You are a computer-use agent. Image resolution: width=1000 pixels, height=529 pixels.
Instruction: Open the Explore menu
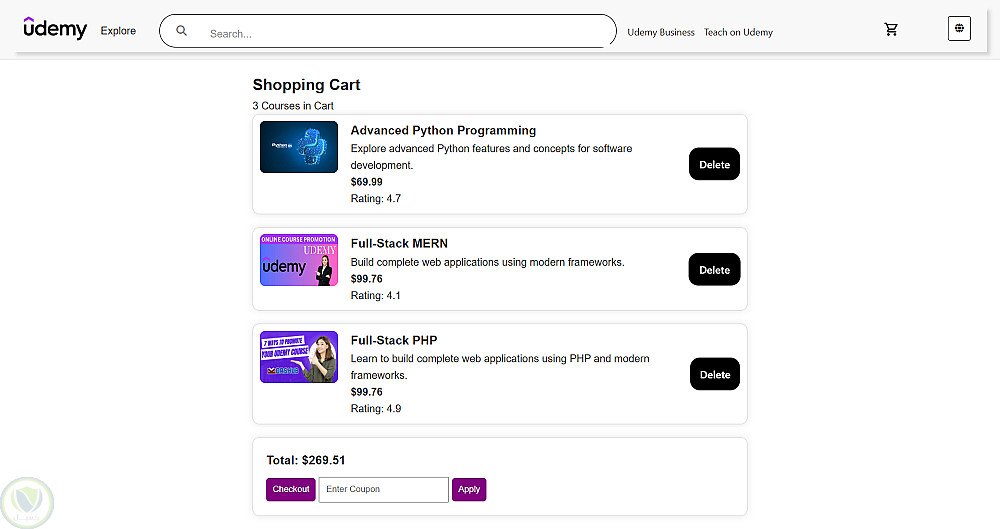tap(118, 31)
